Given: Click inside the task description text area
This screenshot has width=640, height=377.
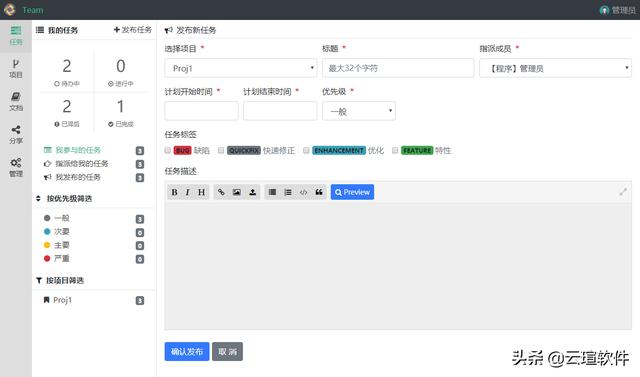Looking at the screenshot, I should (398, 266).
